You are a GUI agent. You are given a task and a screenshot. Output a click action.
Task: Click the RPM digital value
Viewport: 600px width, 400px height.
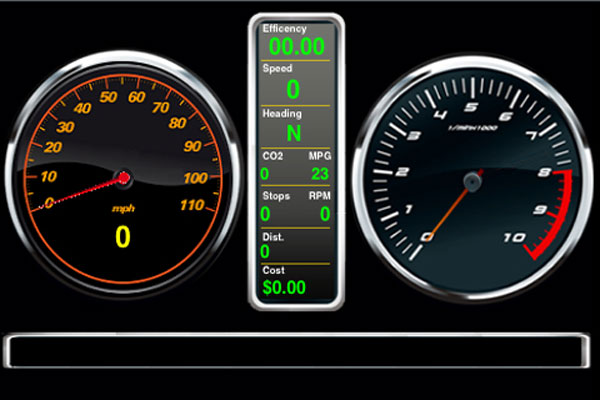[x=324, y=213]
